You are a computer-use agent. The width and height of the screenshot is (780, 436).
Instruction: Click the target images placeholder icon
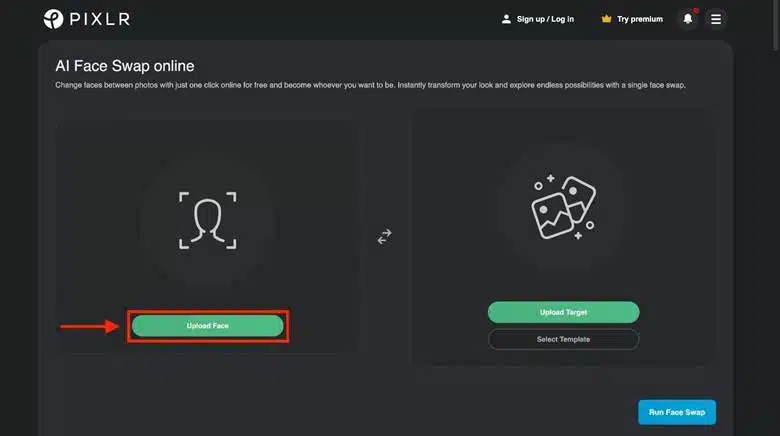(563, 207)
